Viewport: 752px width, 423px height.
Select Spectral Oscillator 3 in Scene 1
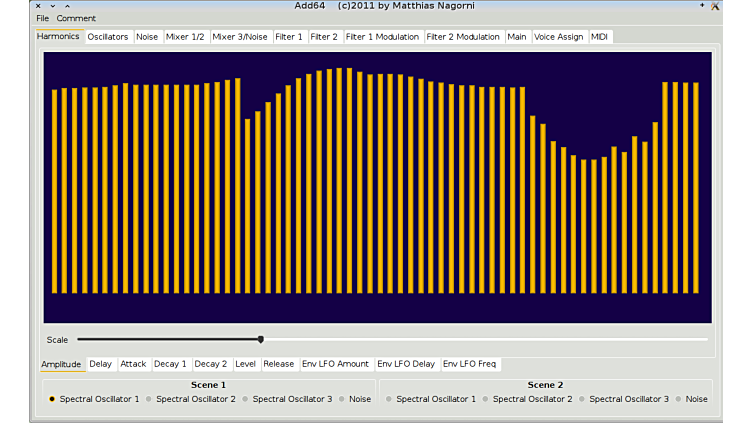[x=246, y=399]
